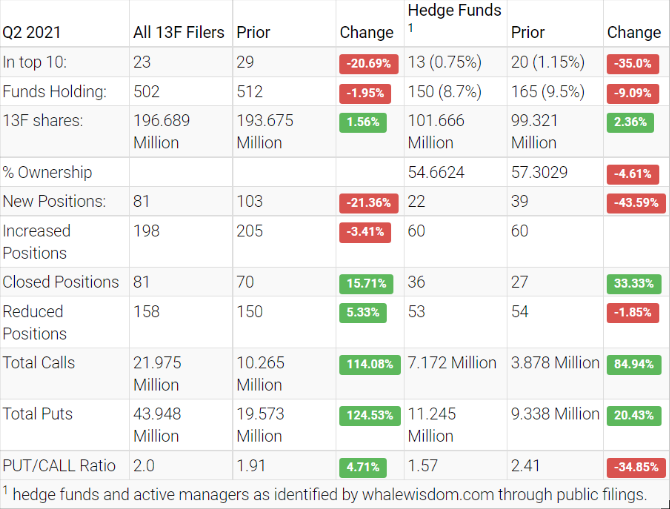Select the % Ownership row label
Image resolution: width=670 pixels, height=509 pixels.
(x=47, y=172)
